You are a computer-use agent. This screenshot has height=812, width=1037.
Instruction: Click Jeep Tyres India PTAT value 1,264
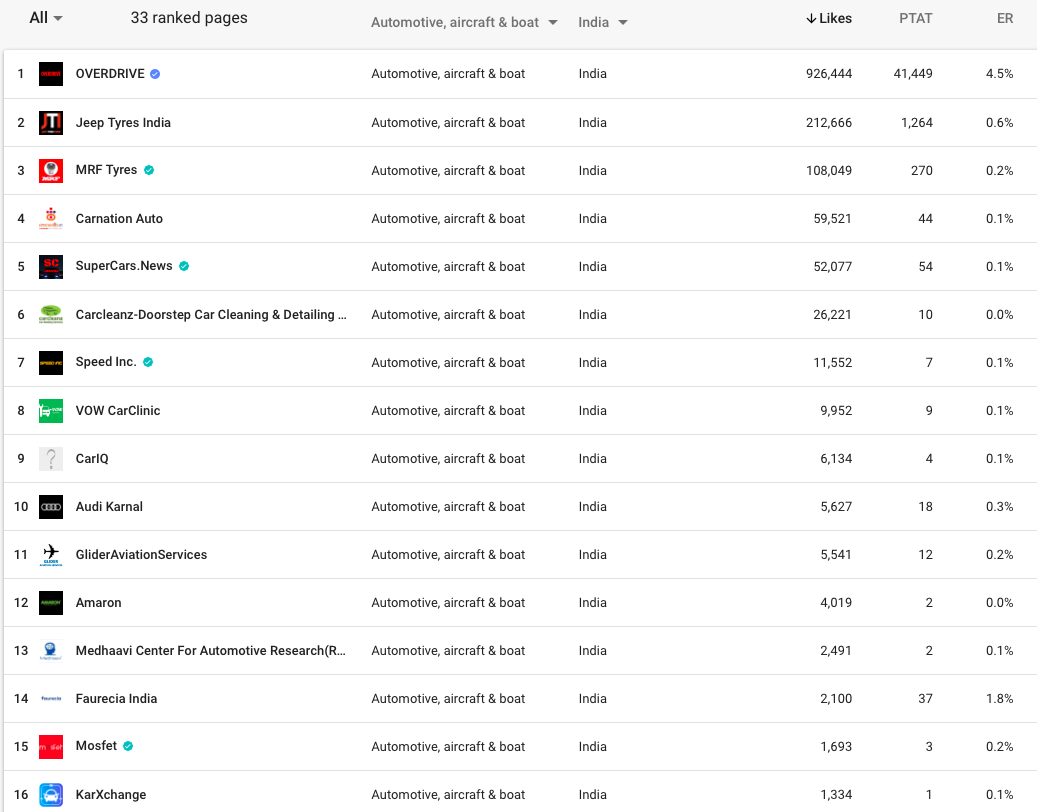917,122
